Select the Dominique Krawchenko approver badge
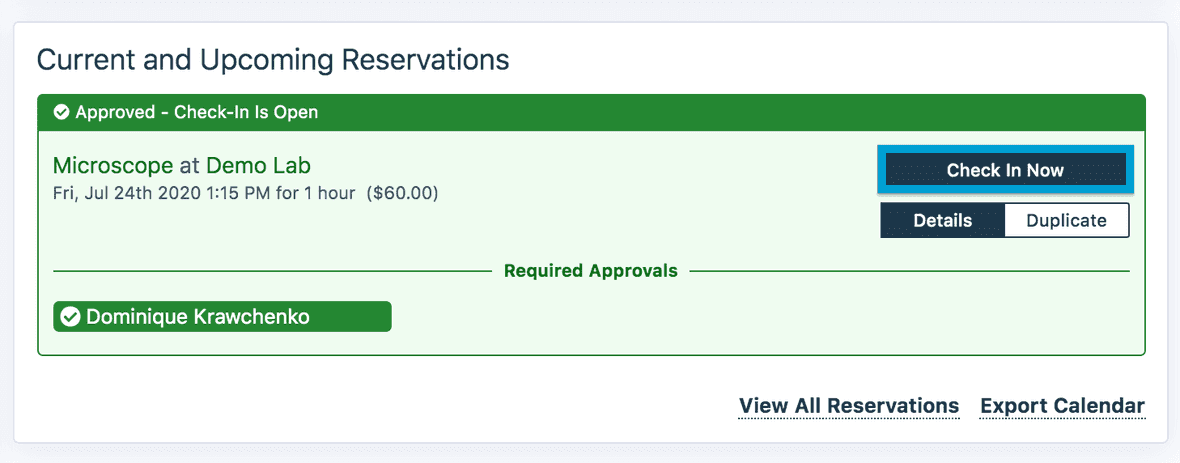The width and height of the screenshot is (1180, 463). (x=222, y=317)
